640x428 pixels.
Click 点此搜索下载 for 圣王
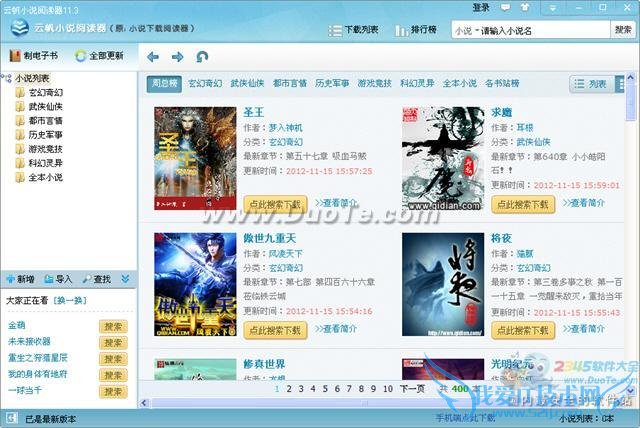(x=275, y=204)
